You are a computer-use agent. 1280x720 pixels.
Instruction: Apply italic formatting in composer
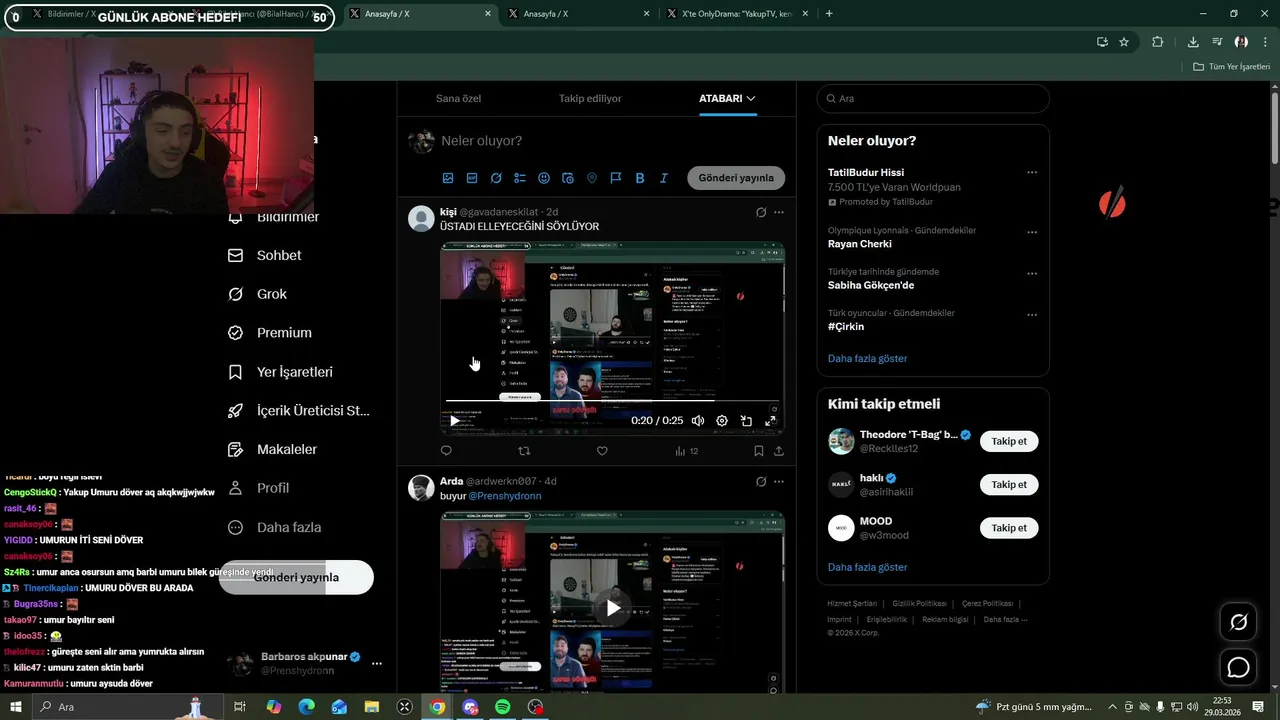[664, 178]
